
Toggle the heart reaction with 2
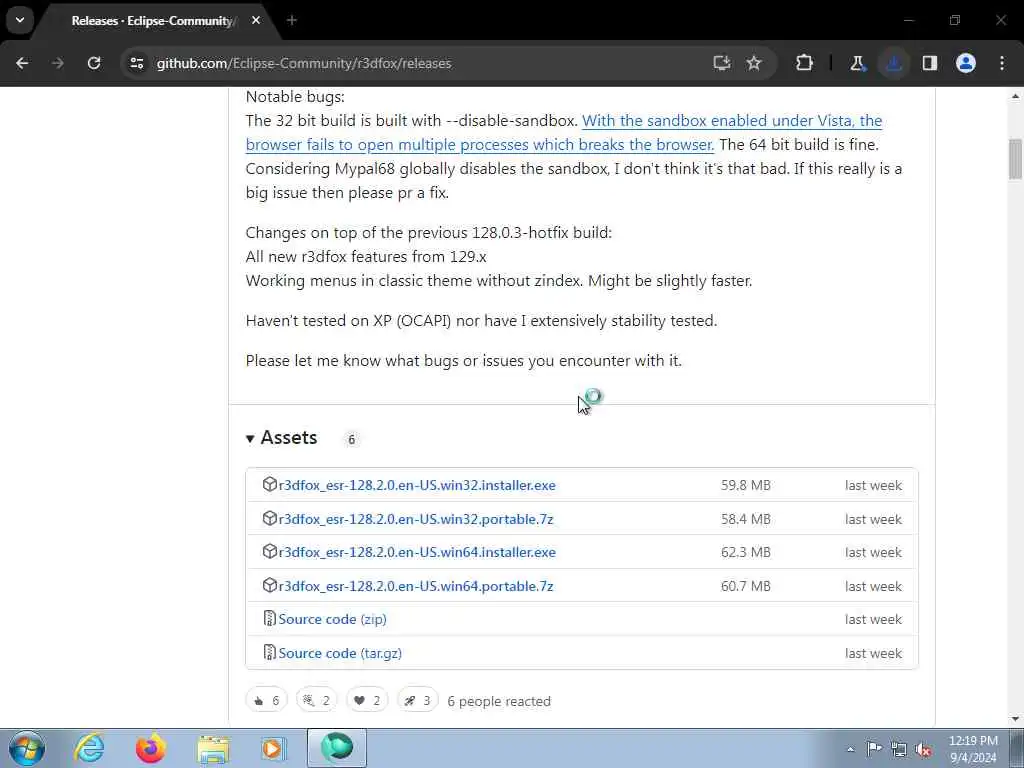(367, 701)
